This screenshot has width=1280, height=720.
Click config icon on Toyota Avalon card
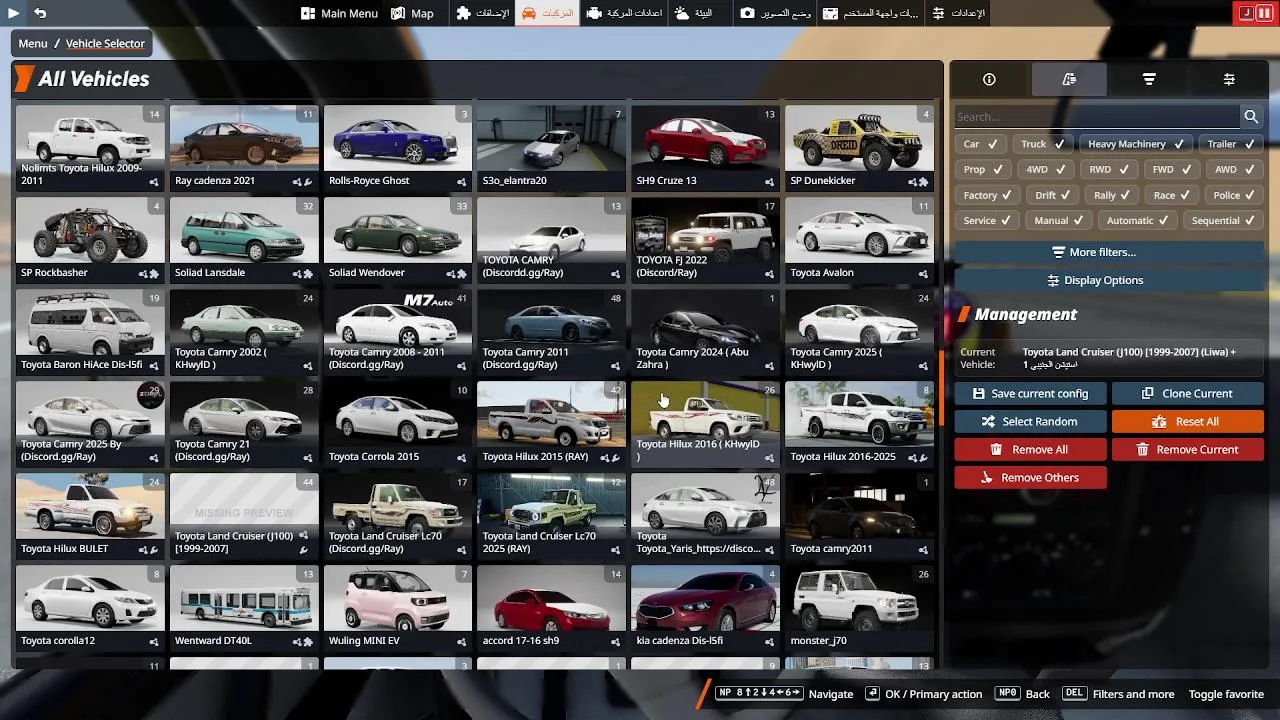923,274
